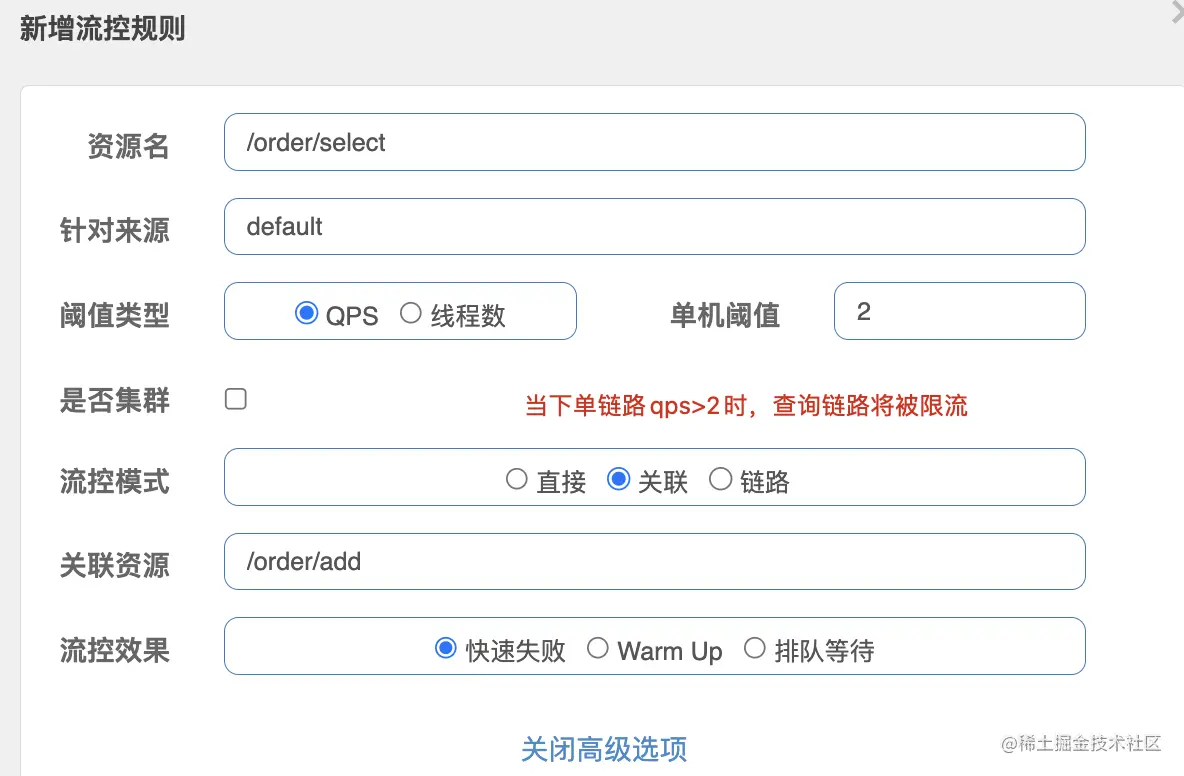Select the 线程数 radio button
1184x776 pixels.
coord(410,314)
